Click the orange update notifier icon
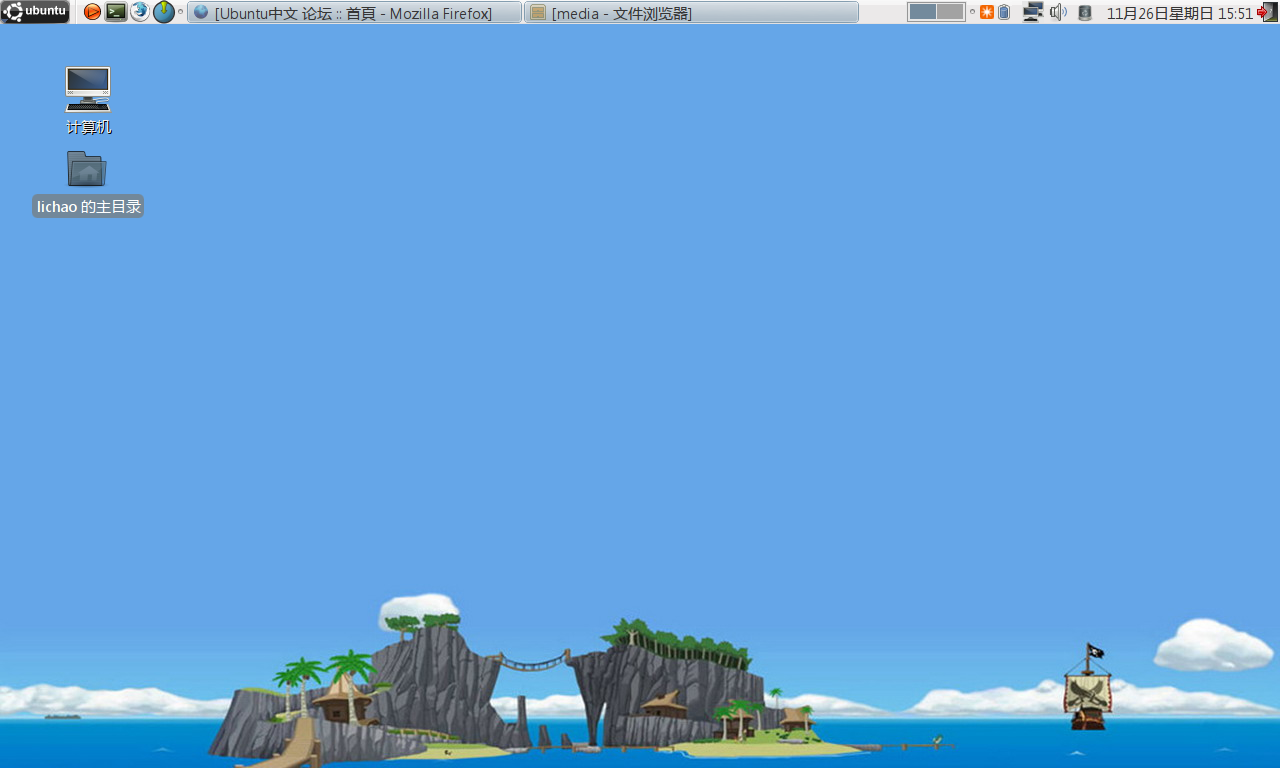The width and height of the screenshot is (1280, 768). click(x=987, y=12)
